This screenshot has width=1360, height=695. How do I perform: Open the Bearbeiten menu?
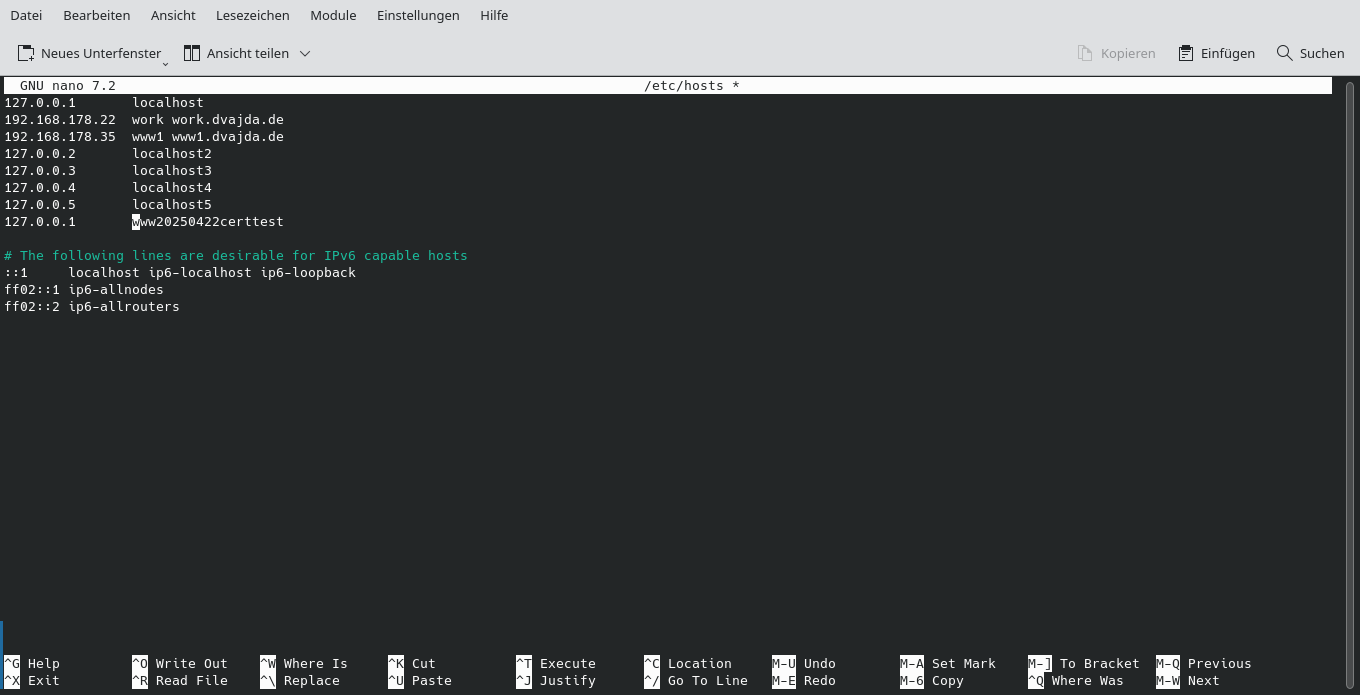point(96,15)
